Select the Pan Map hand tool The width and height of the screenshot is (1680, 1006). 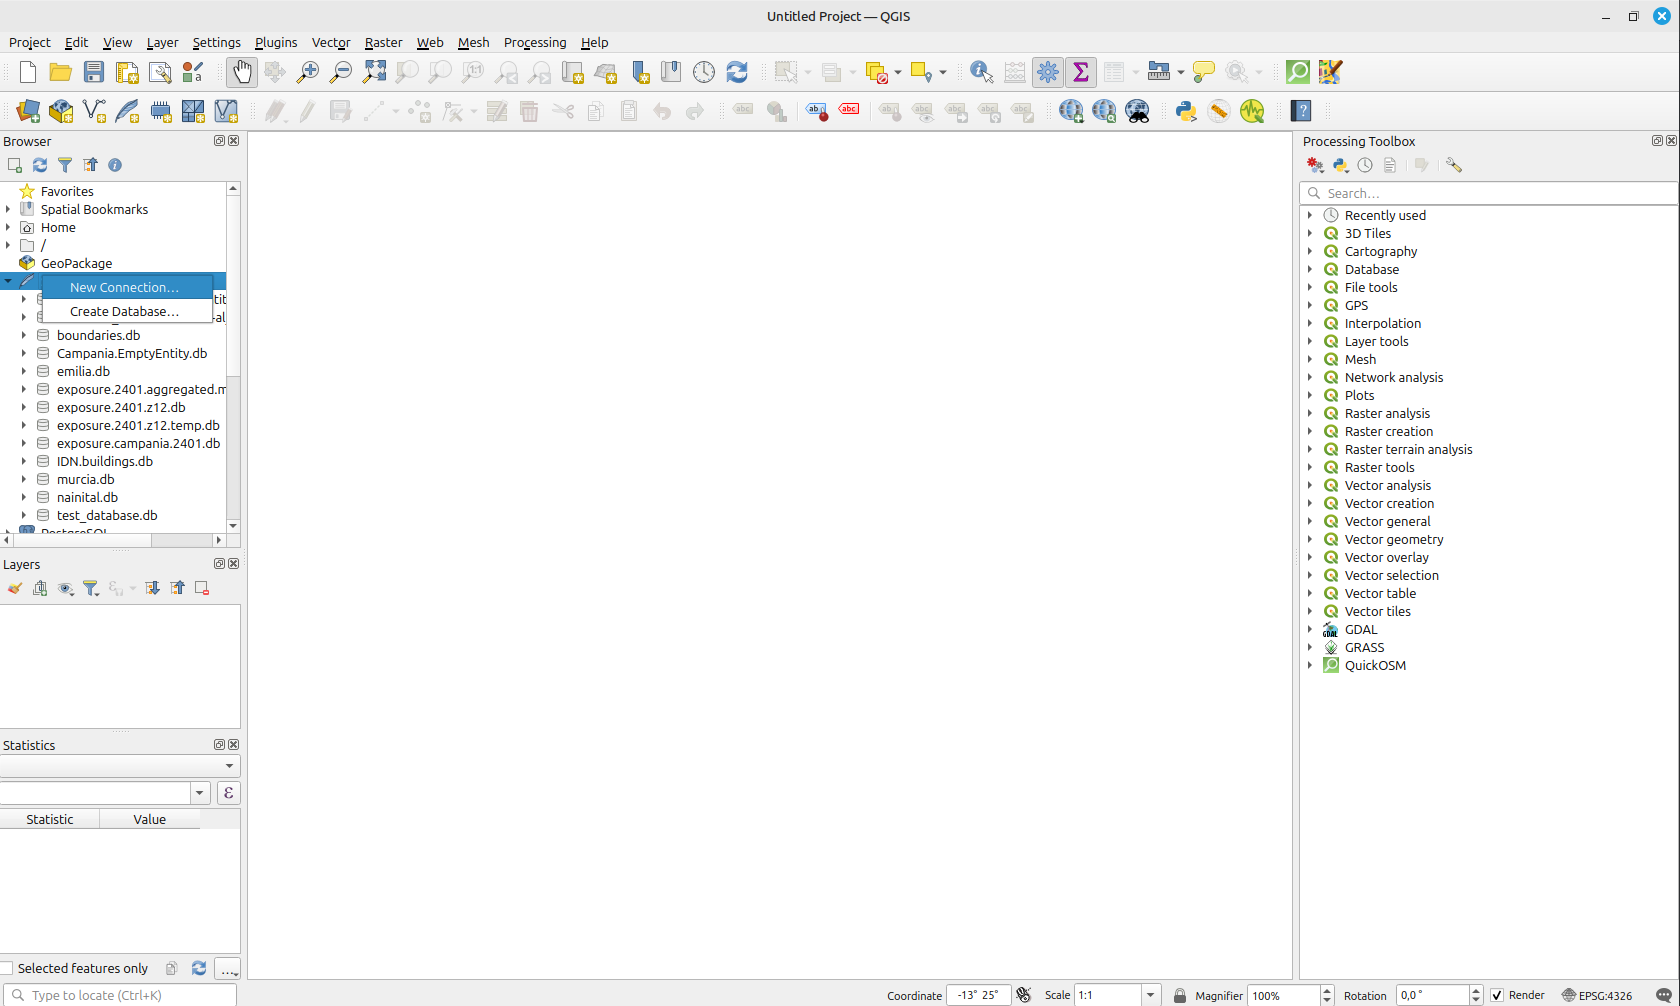point(242,72)
